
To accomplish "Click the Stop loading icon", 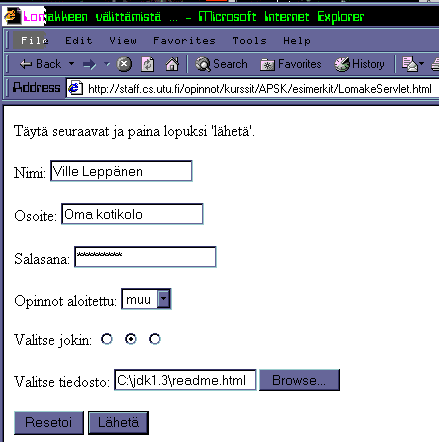I will [124, 64].
